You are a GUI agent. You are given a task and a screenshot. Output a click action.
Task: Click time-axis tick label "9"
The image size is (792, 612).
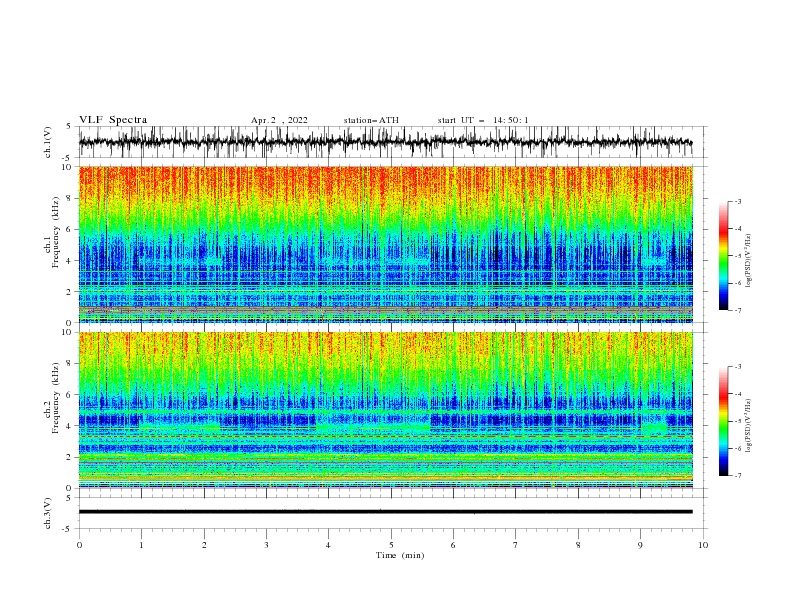[640, 545]
